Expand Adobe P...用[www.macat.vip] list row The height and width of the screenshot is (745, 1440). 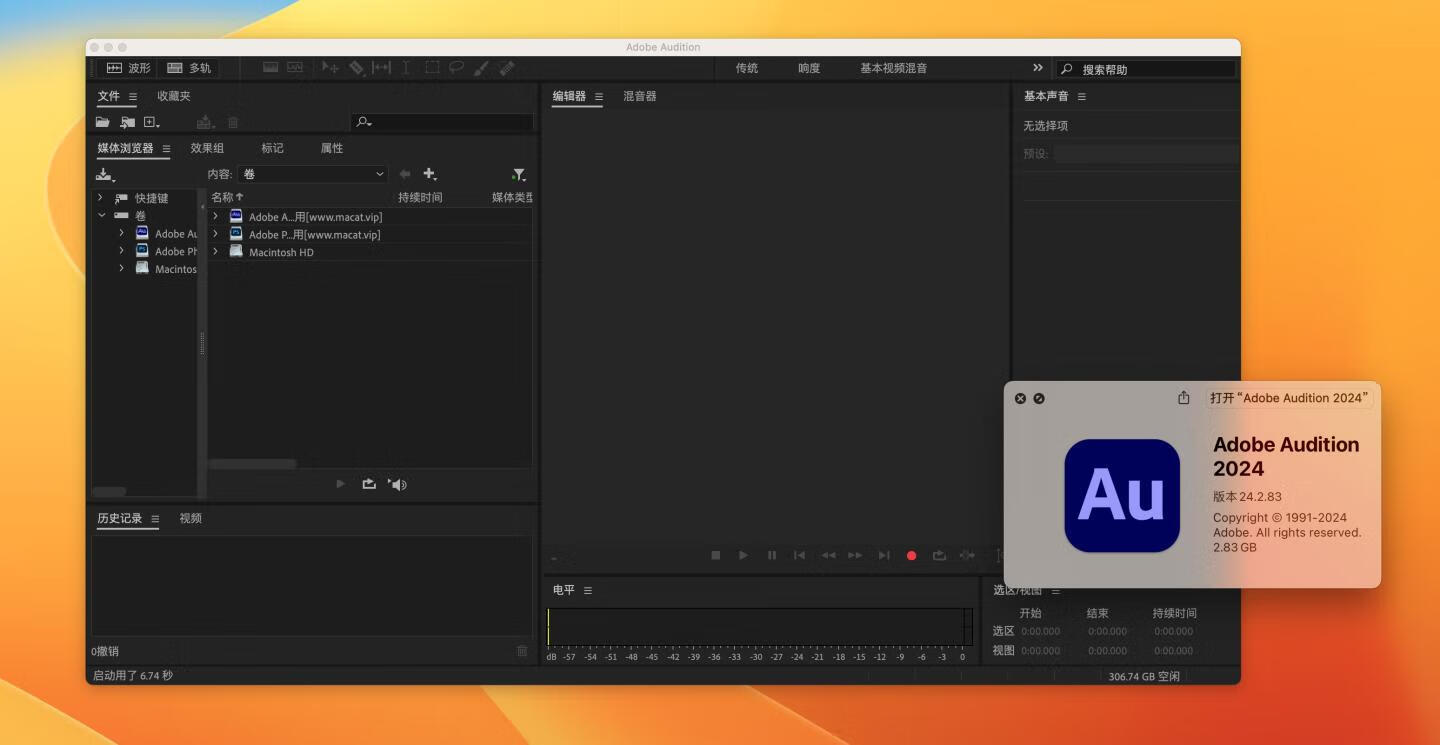point(215,234)
